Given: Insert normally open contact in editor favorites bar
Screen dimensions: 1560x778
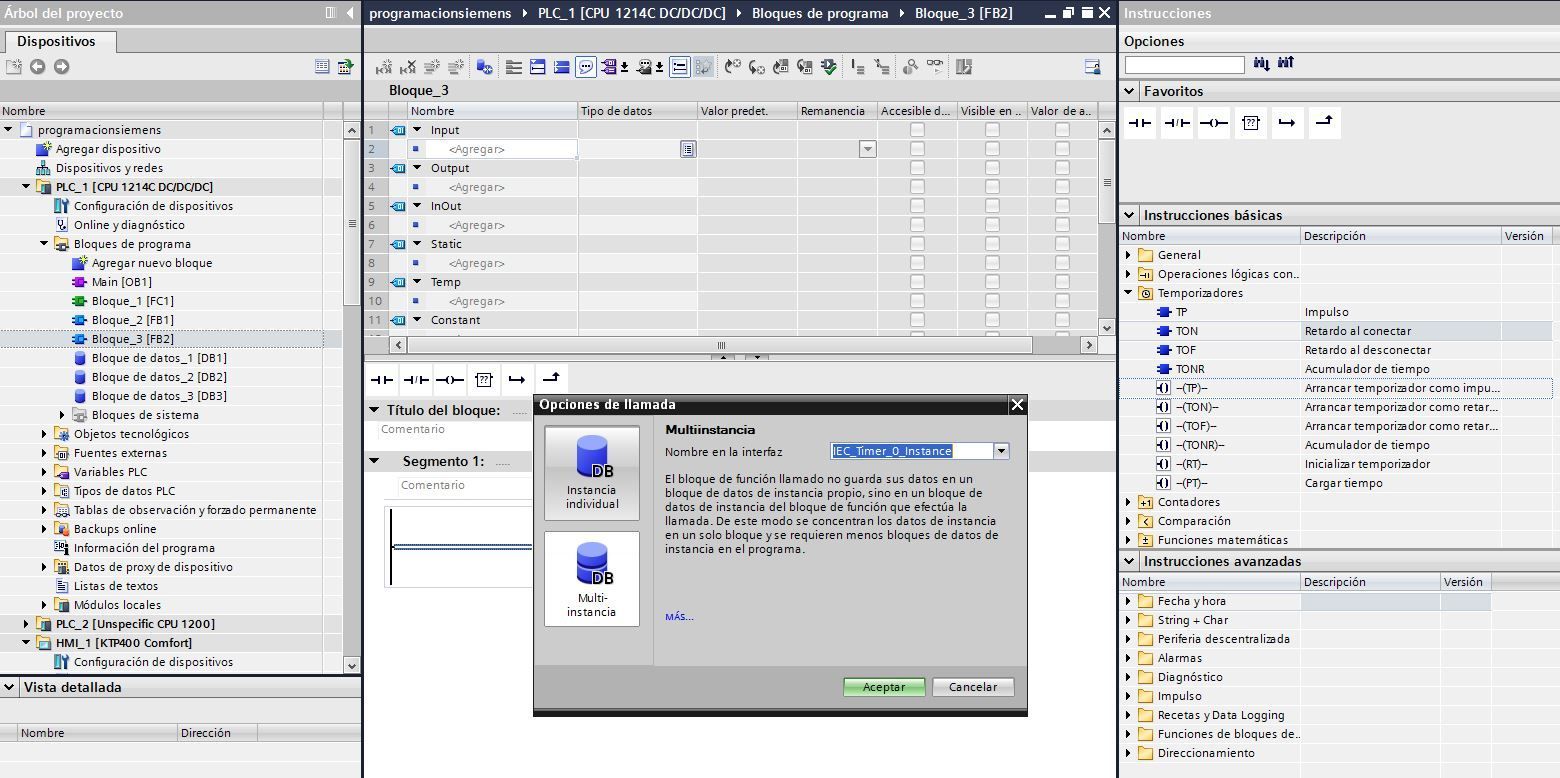Looking at the screenshot, I should point(382,380).
